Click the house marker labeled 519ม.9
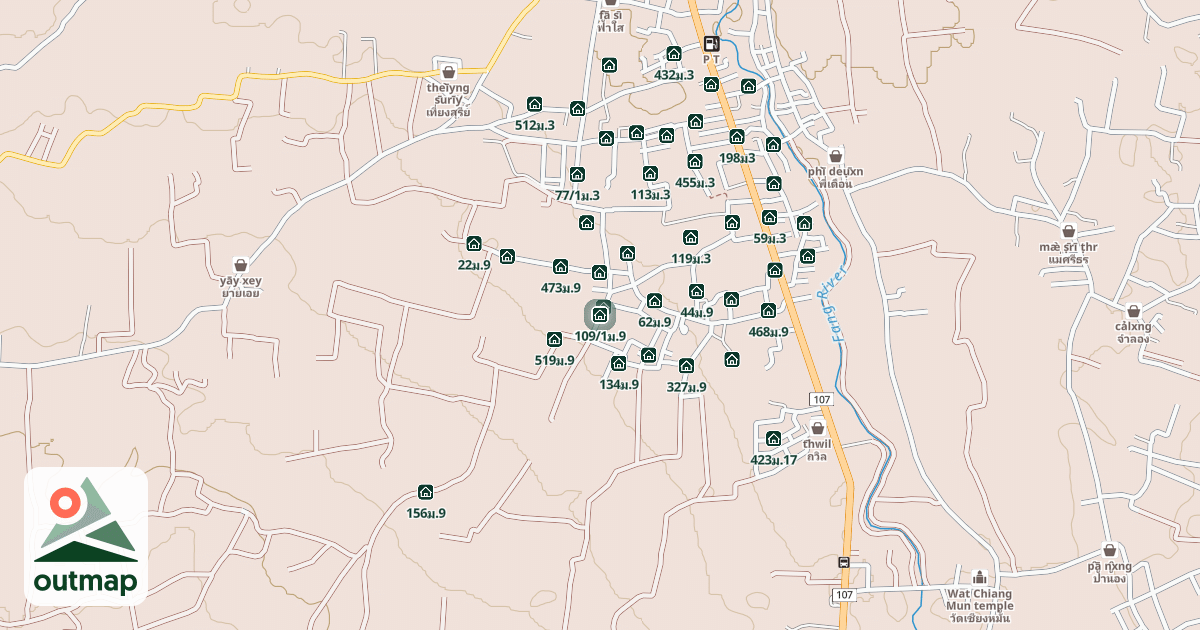This screenshot has width=1200, height=630. click(x=555, y=339)
